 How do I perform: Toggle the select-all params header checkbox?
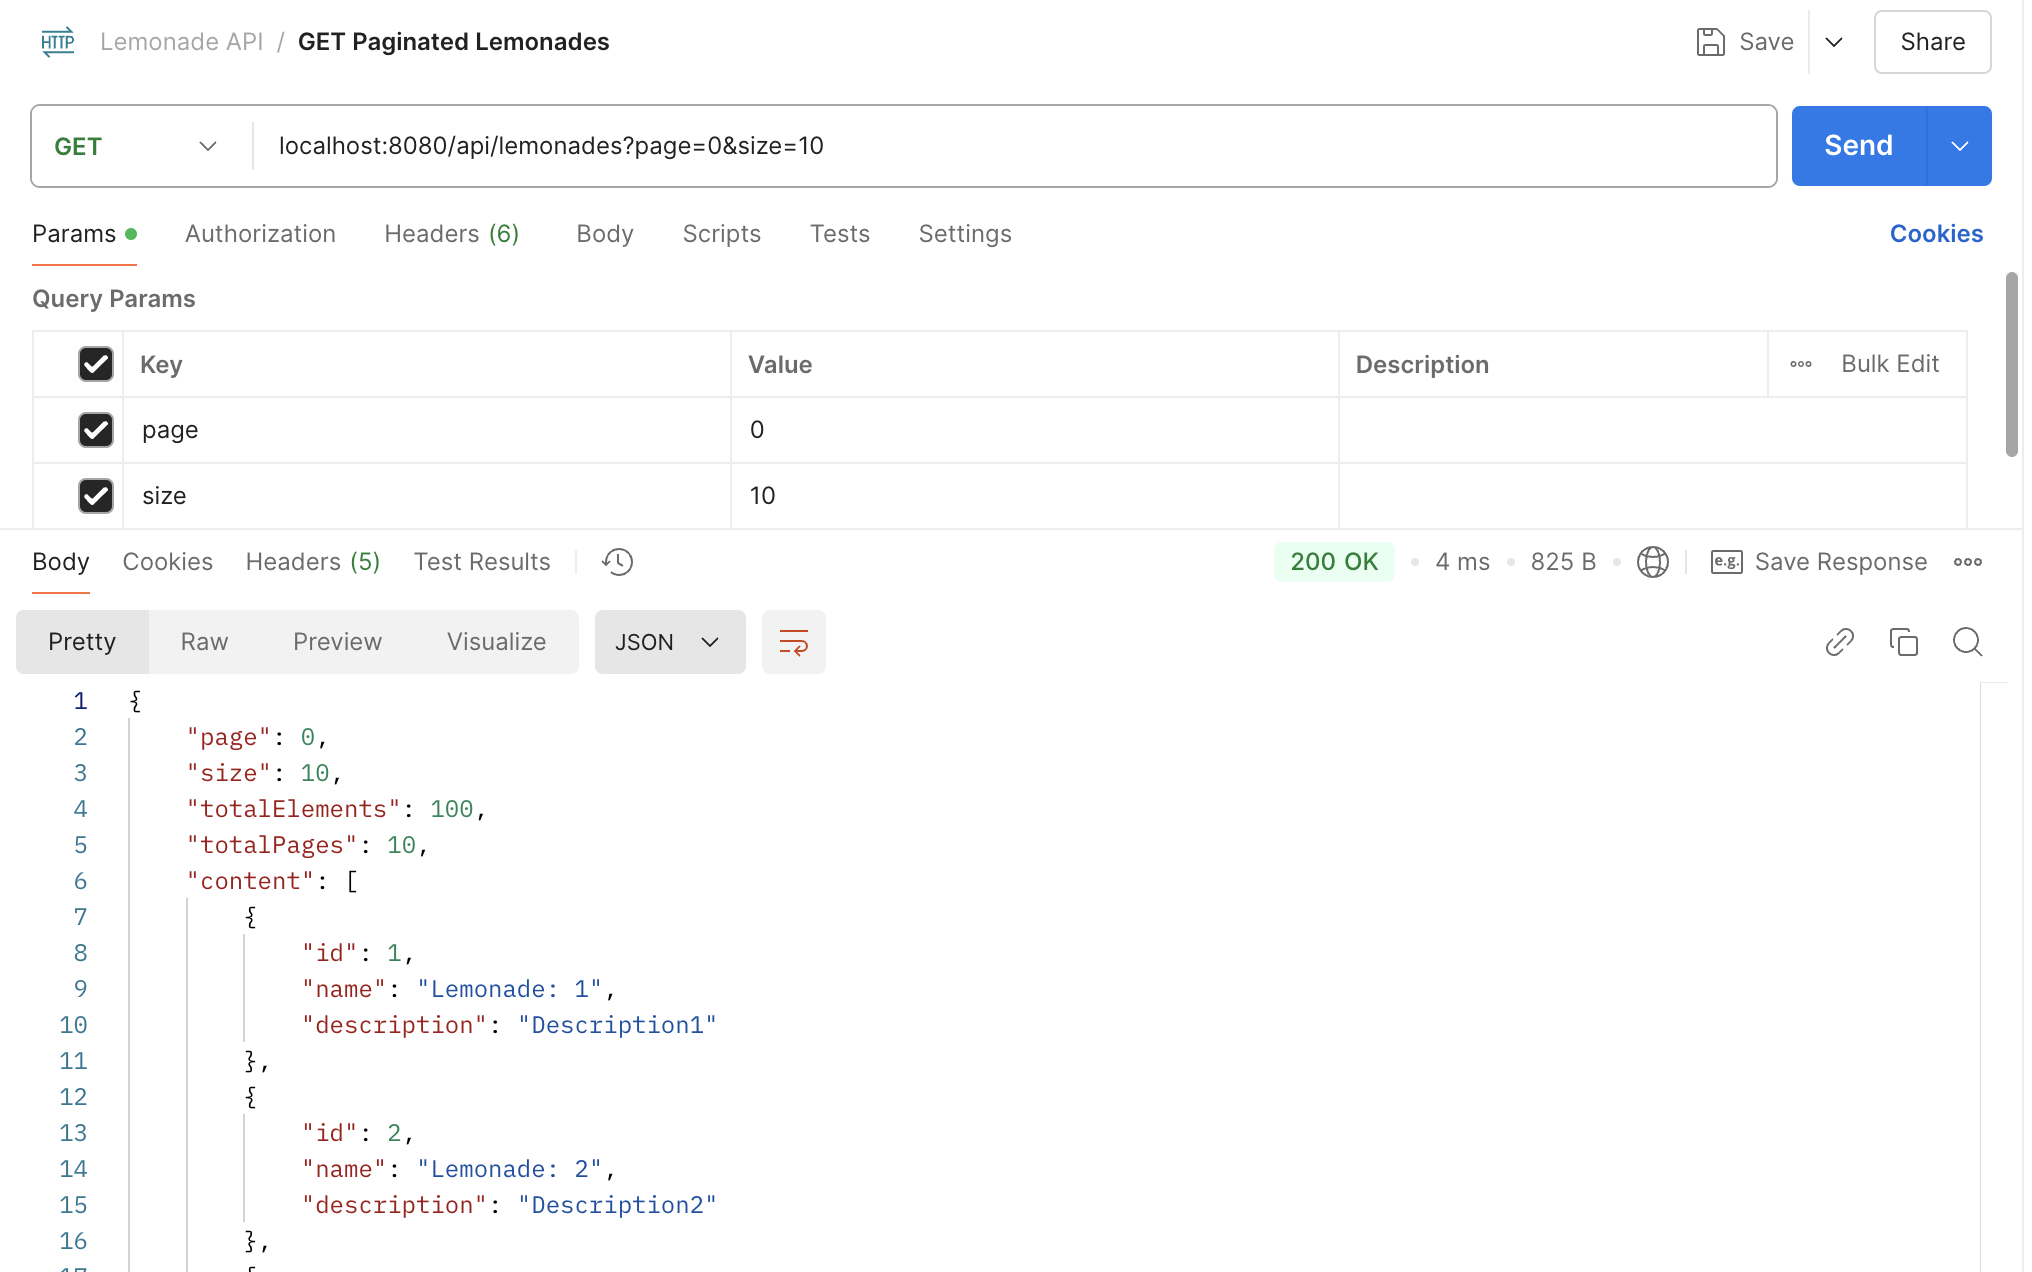tap(96, 364)
